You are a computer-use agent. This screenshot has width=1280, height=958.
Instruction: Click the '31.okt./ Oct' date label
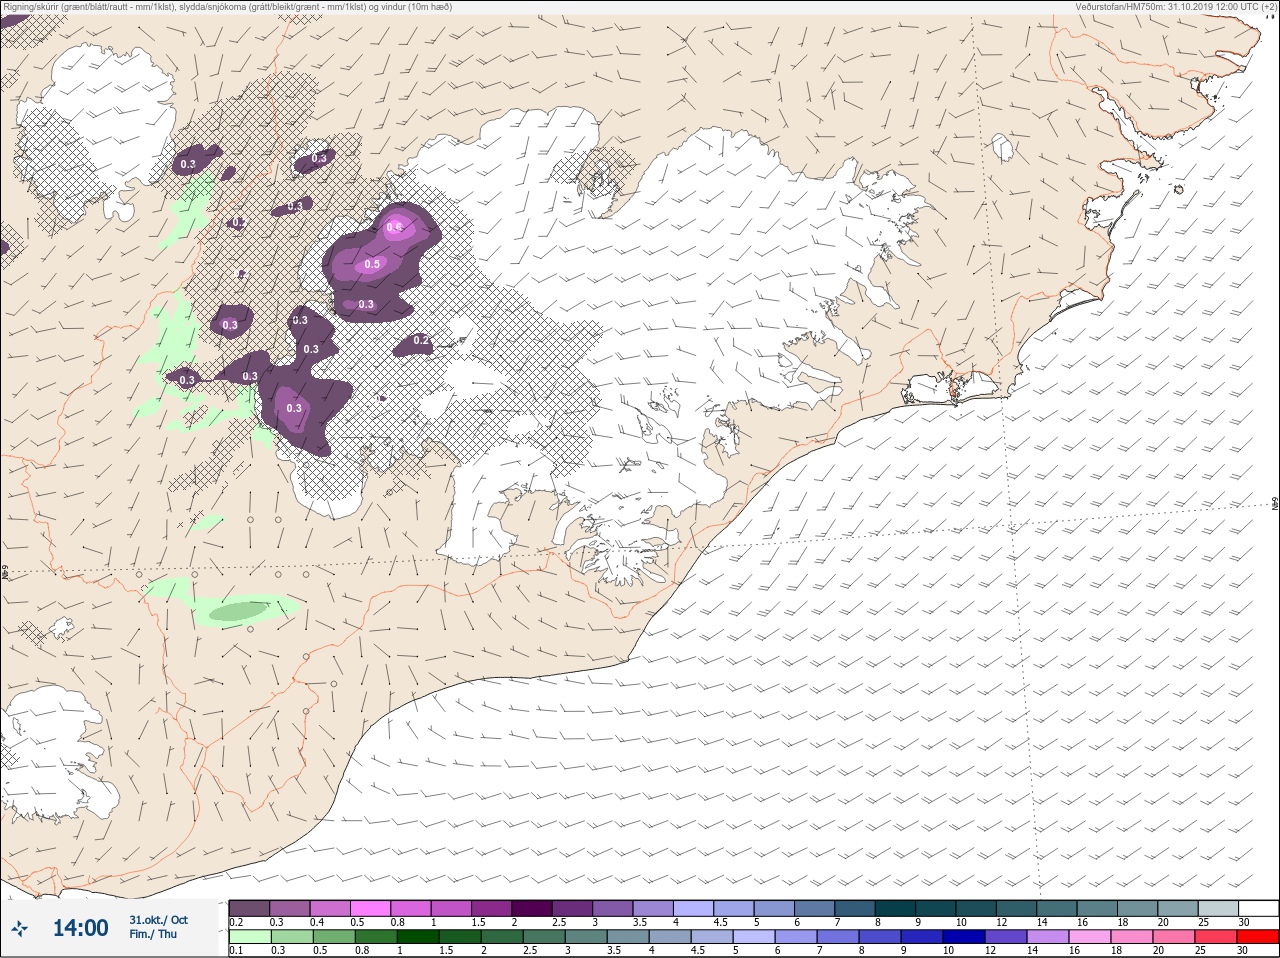[x=158, y=920]
